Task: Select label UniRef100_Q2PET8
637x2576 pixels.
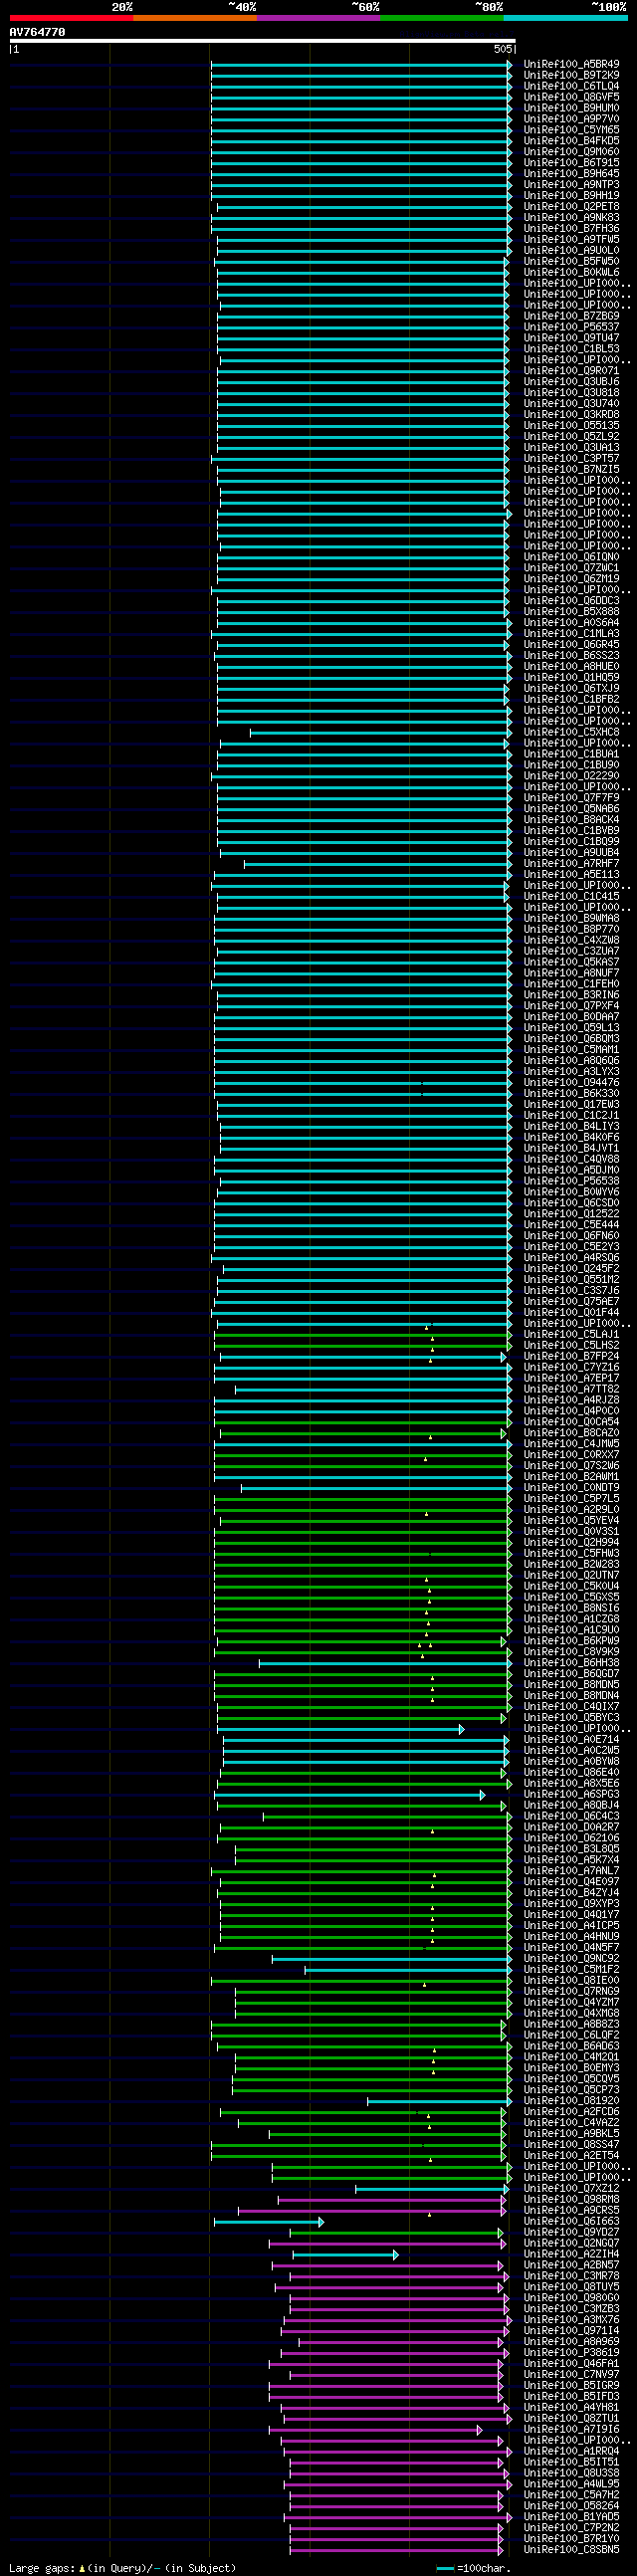Action: [x=571, y=207]
